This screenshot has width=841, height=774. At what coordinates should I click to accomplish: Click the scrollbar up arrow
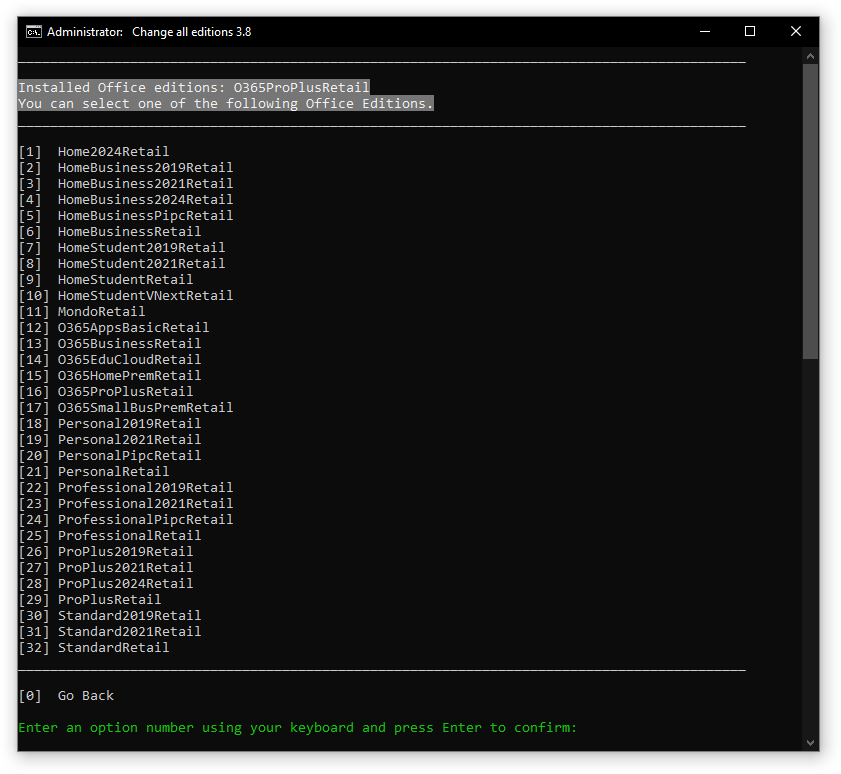[810, 56]
